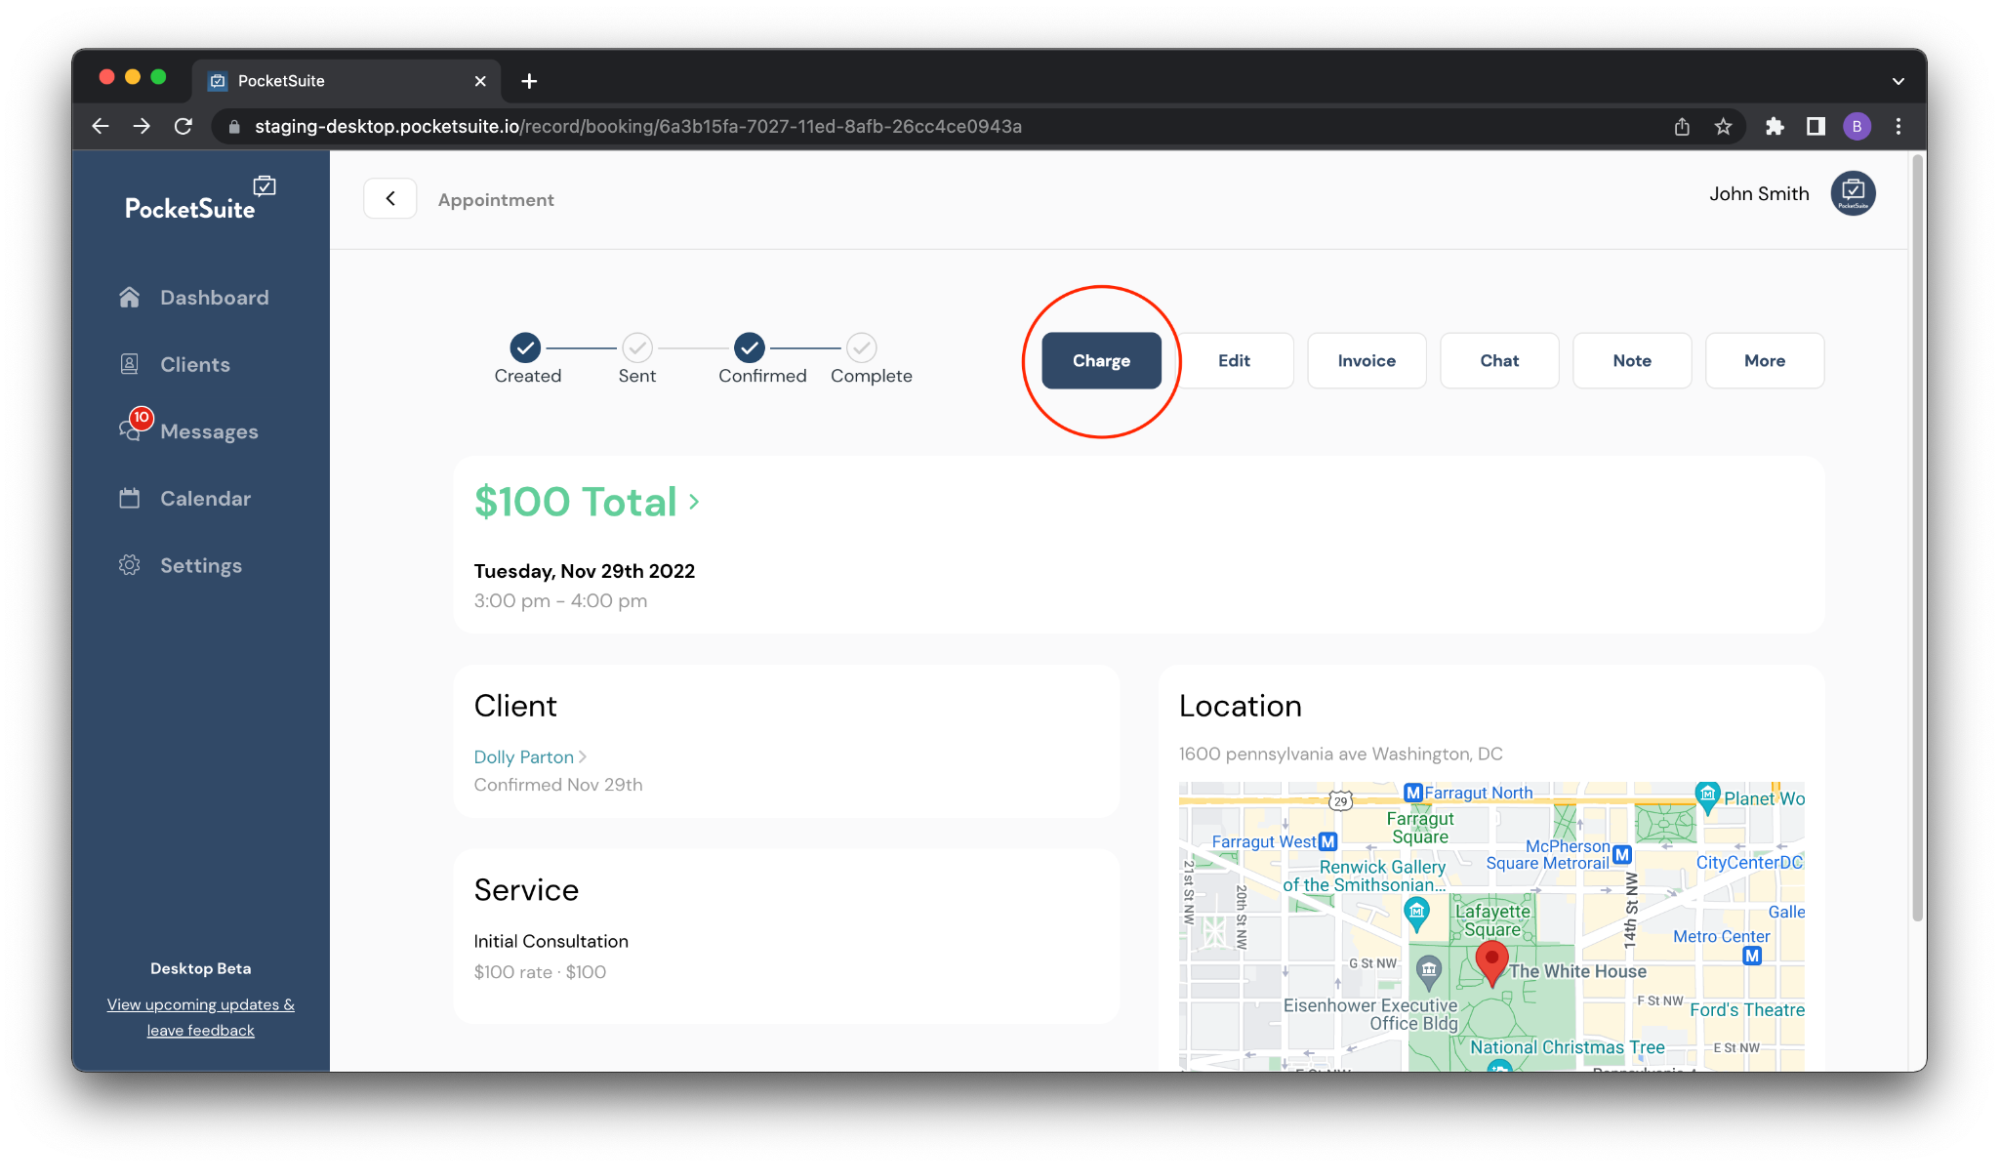Click the $100 rate · $100 text
Viewport: 1999px width, 1168px height.
540,972
